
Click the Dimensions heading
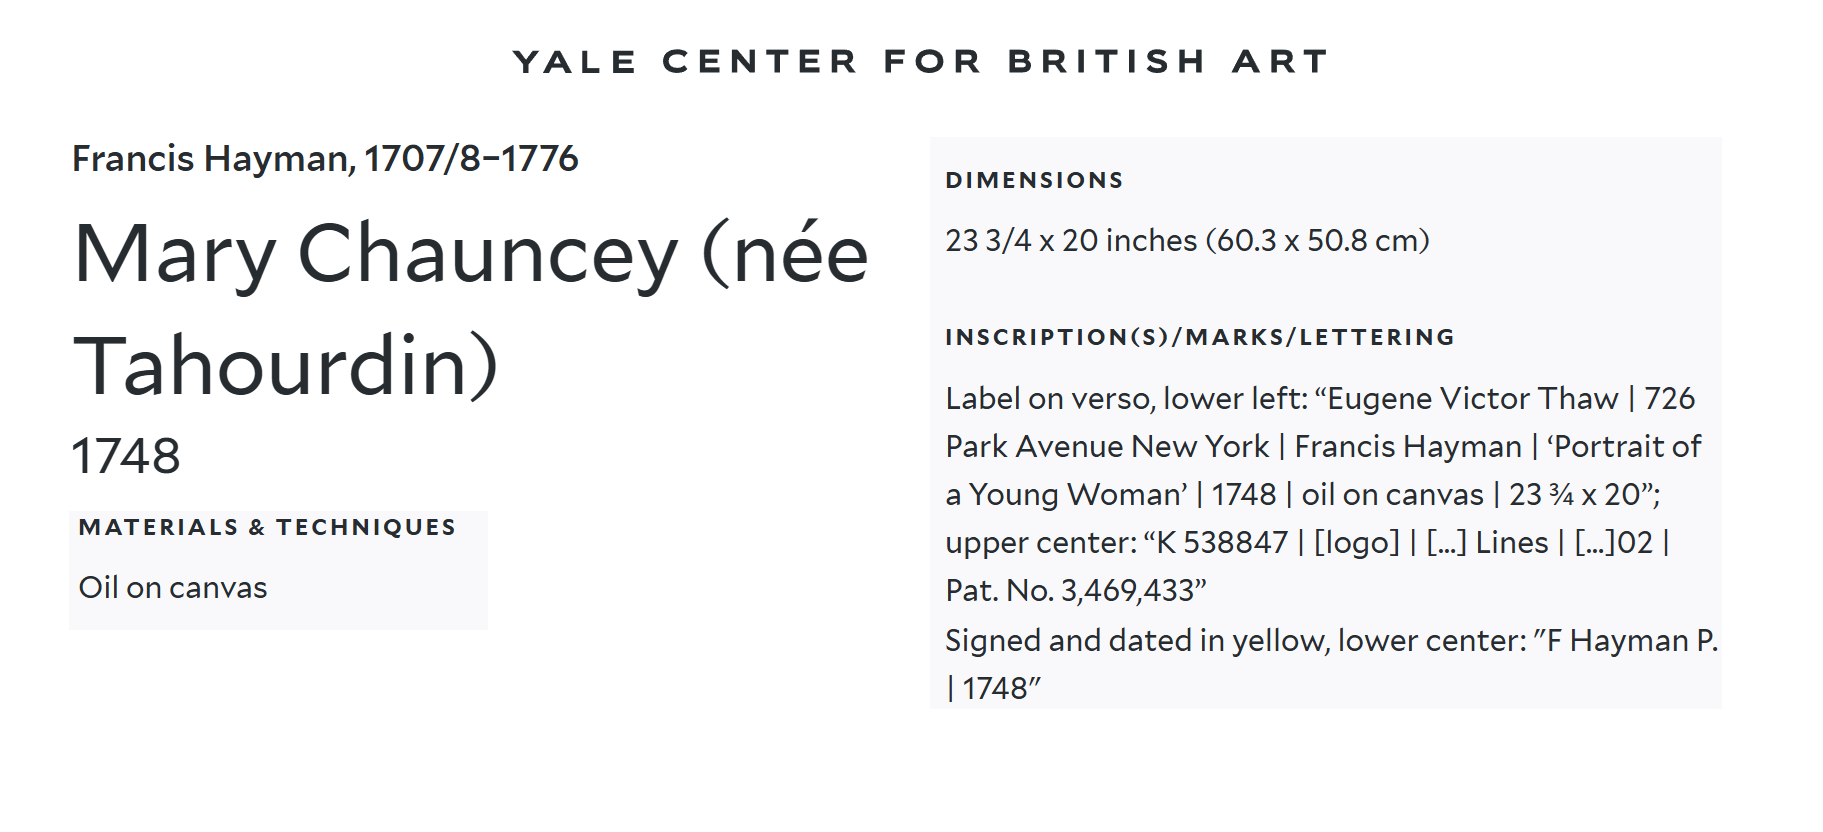(x=1034, y=180)
